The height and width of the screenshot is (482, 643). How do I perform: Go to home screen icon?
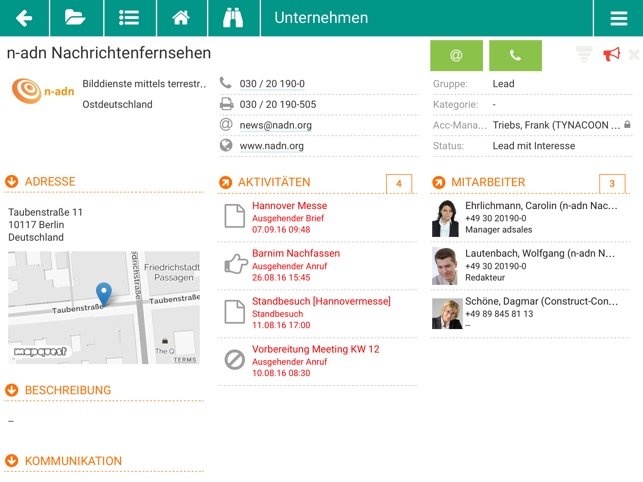(182, 18)
